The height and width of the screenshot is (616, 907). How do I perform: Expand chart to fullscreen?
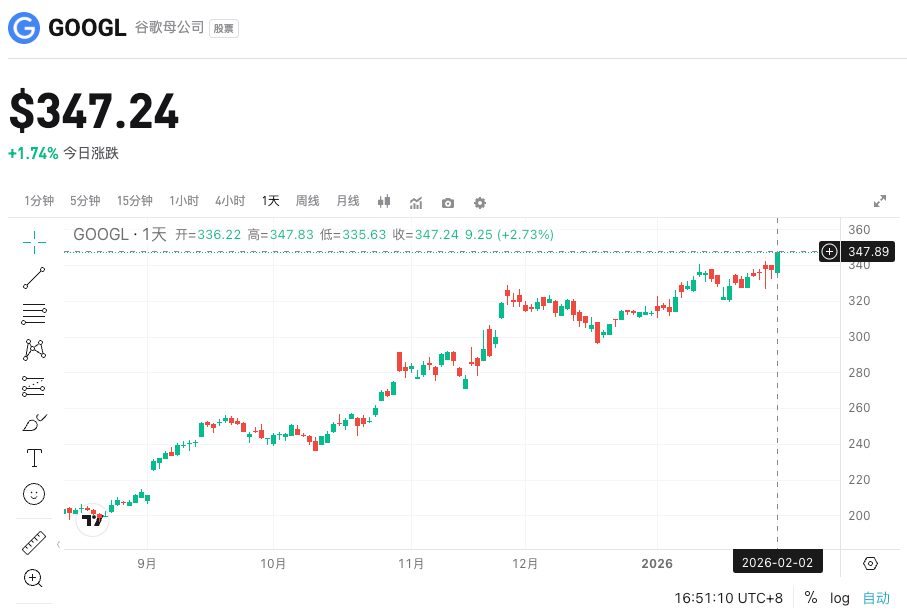(x=880, y=201)
